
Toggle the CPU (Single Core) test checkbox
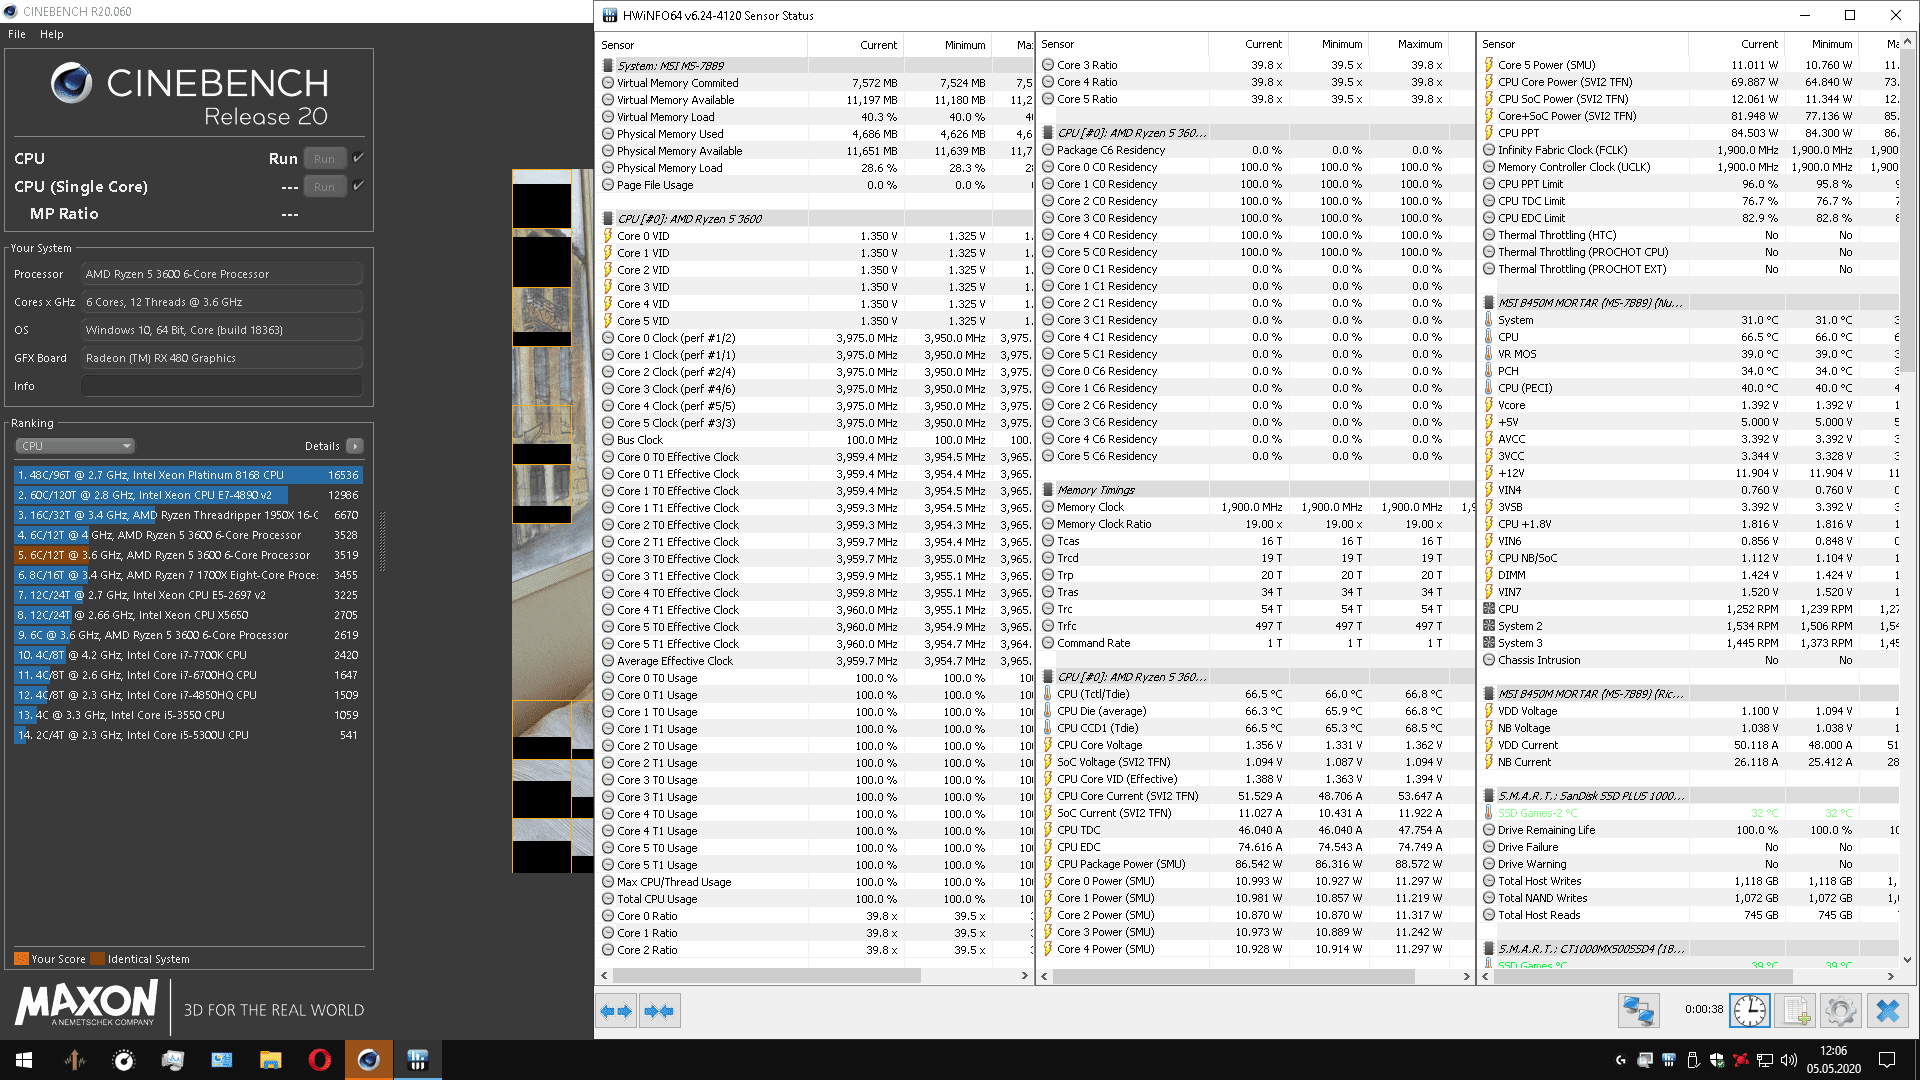tap(358, 186)
